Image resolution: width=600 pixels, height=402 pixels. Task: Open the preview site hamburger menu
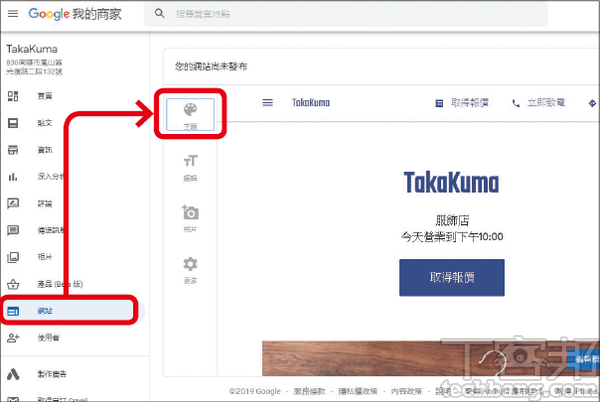click(x=267, y=103)
